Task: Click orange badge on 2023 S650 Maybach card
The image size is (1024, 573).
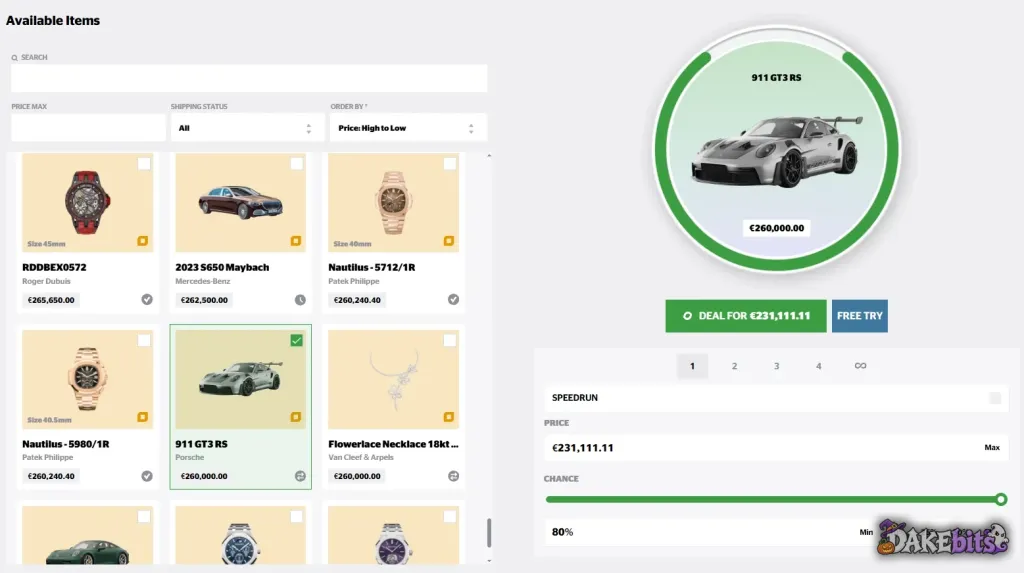Action: (x=296, y=241)
